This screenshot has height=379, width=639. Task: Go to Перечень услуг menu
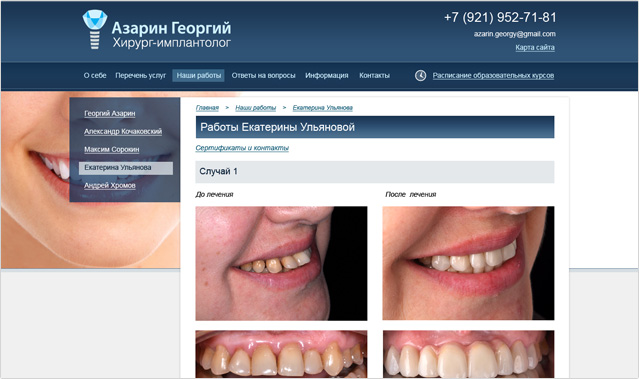141,75
